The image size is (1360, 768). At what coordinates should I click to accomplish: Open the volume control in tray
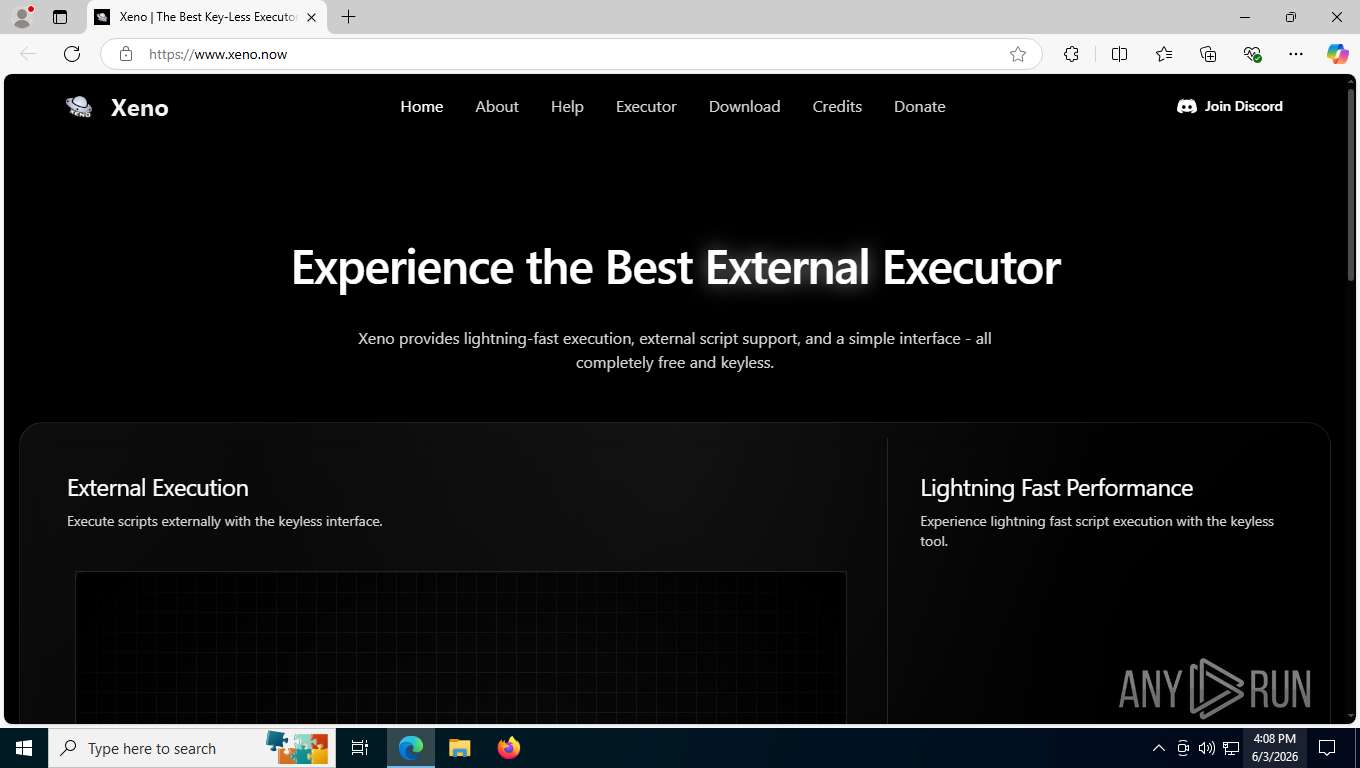(x=1207, y=748)
